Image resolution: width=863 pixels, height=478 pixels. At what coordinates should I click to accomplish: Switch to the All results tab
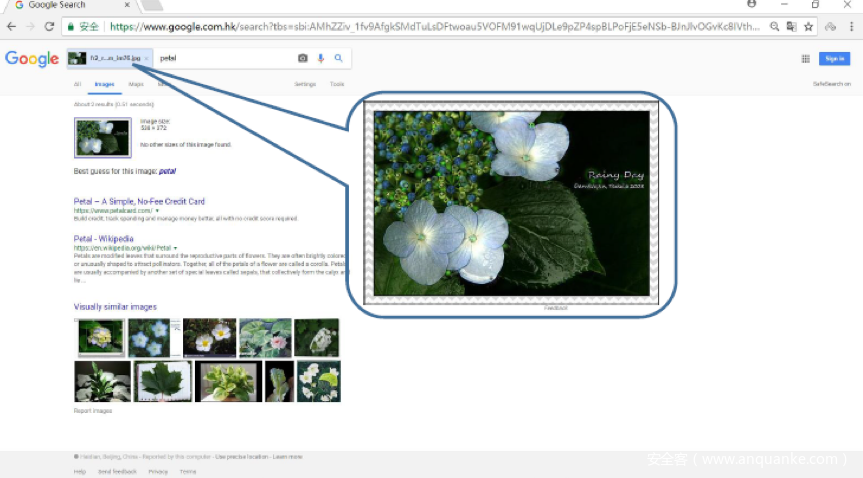tap(78, 84)
